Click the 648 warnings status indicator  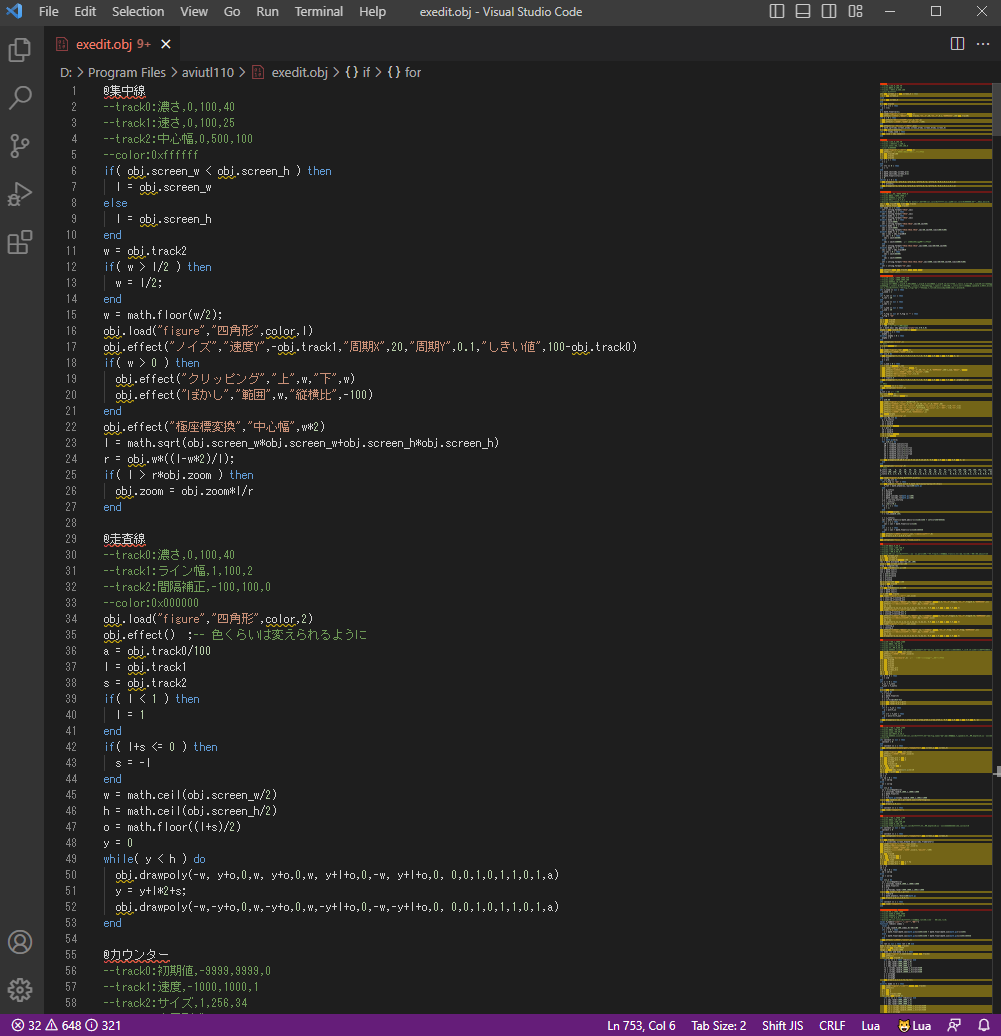point(63,1025)
